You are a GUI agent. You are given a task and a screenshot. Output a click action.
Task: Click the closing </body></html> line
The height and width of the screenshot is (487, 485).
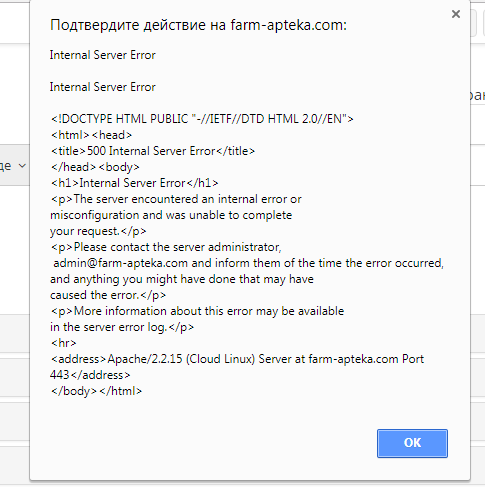[x=96, y=391]
